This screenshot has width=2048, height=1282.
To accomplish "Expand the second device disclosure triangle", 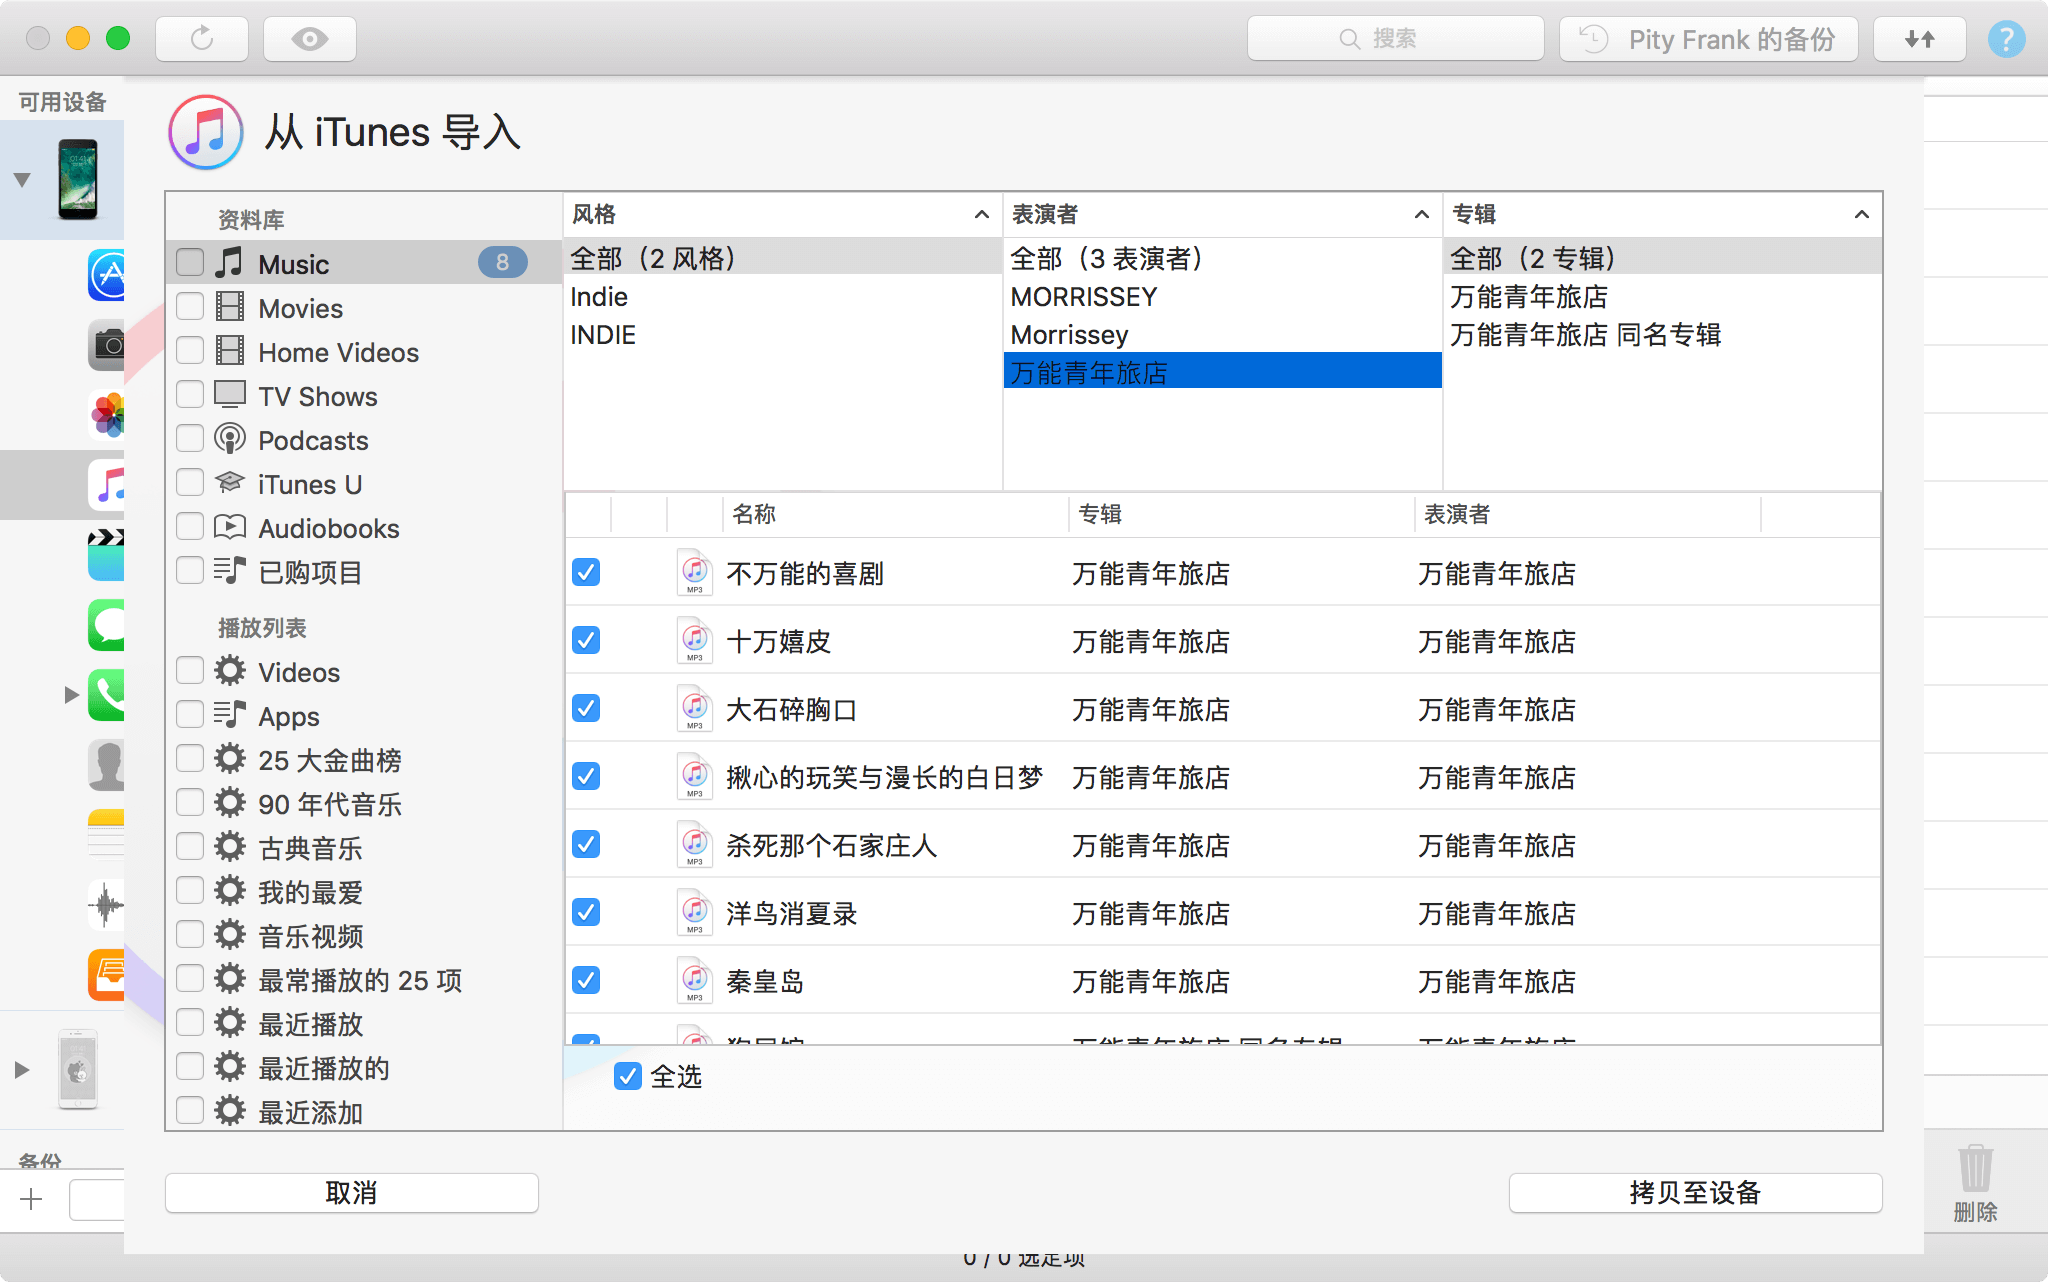I will pyautogui.click(x=22, y=1070).
